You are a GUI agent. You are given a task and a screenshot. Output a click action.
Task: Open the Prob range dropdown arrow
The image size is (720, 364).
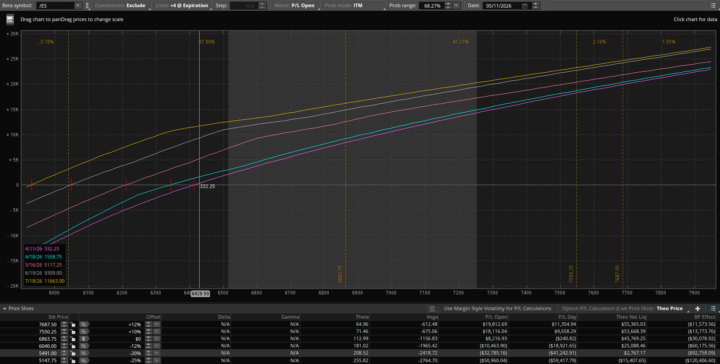(x=456, y=6)
